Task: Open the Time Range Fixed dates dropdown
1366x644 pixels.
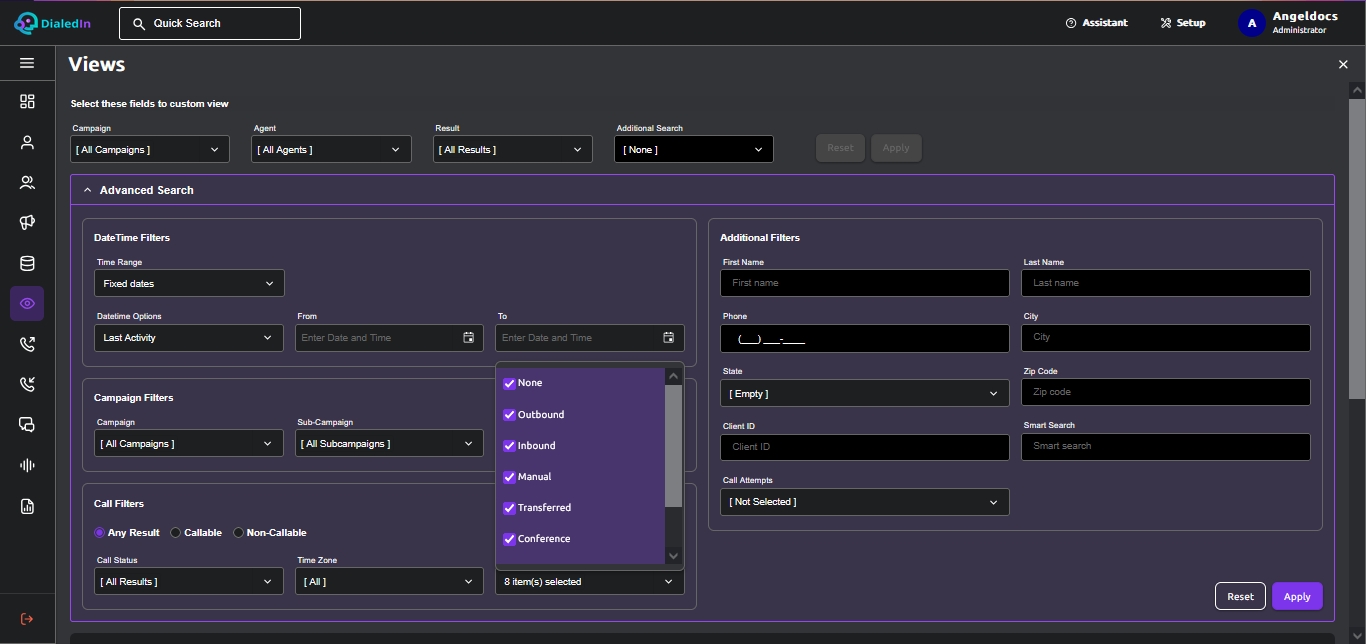Action: coord(189,283)
